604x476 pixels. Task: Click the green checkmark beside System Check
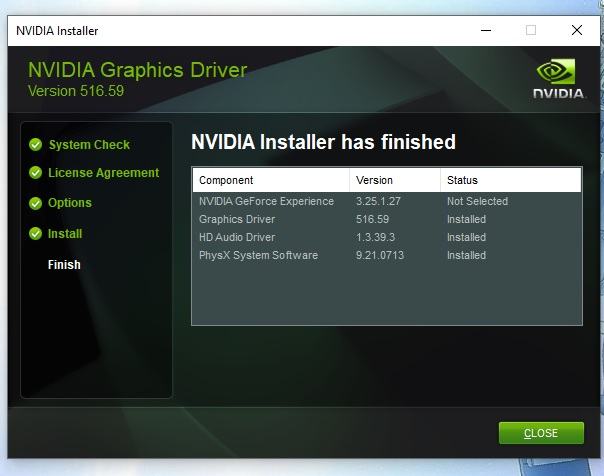35,145
